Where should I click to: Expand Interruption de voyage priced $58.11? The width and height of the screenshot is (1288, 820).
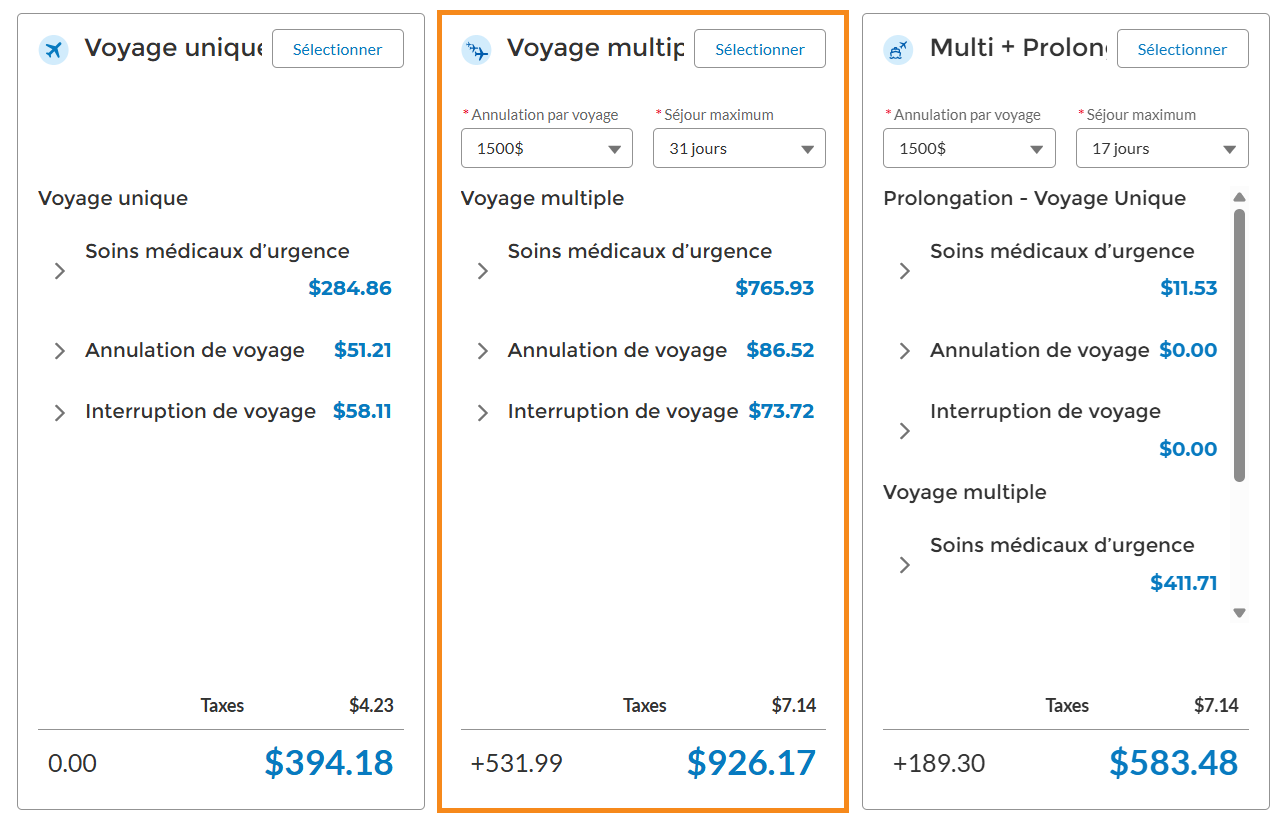[60, 412]
